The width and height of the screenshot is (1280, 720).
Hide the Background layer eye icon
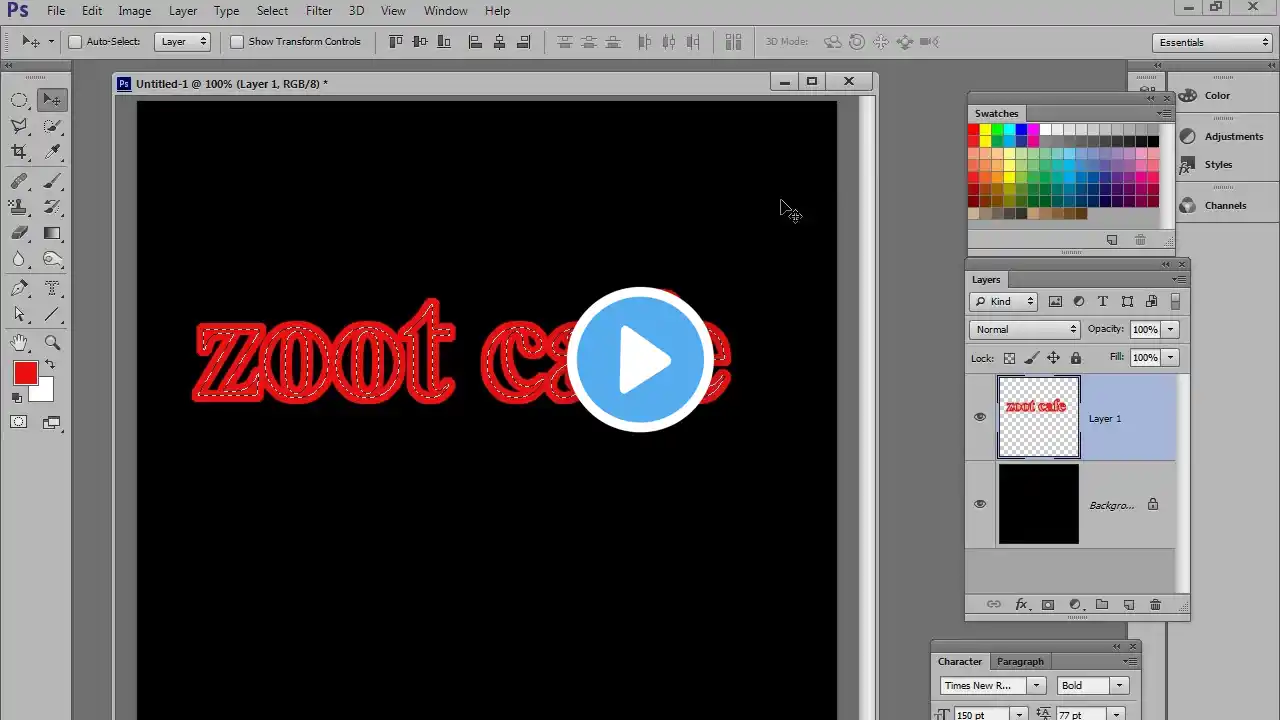[x=980, y=504]
